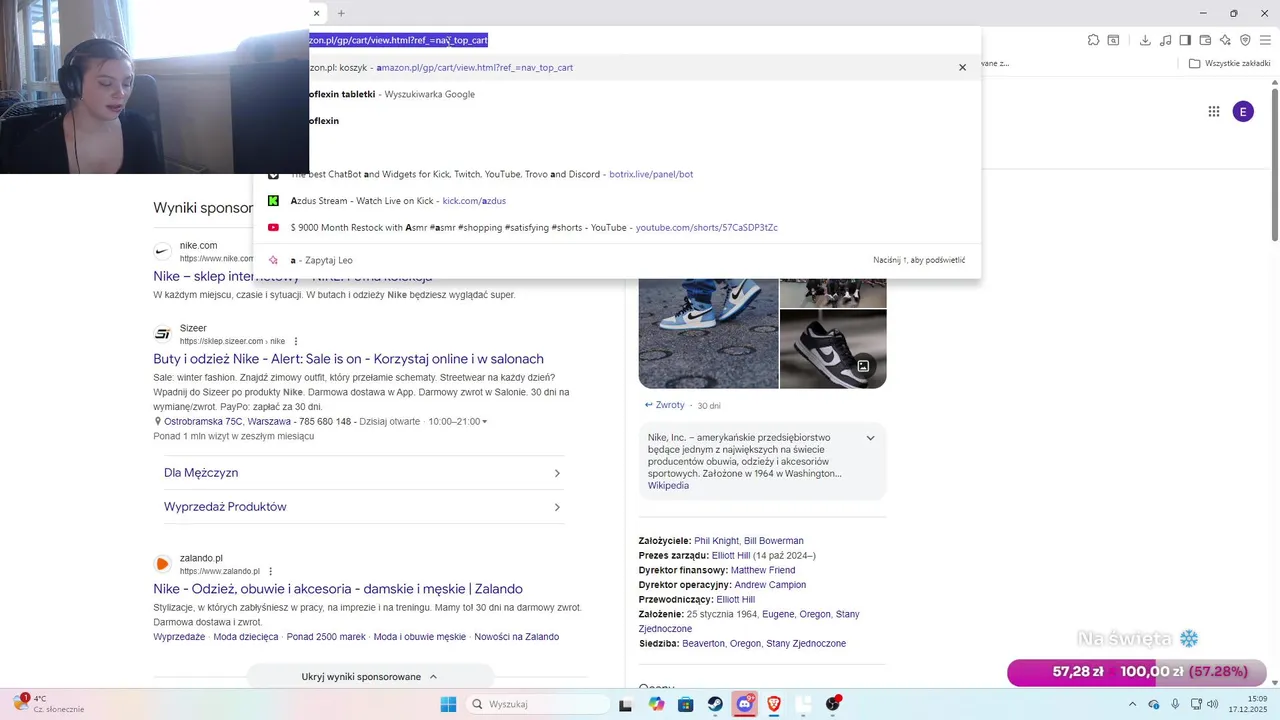Remove the amazon.pl koszyk suggestion
This screenshot has width=1280, height=720.
pos(962,67)
